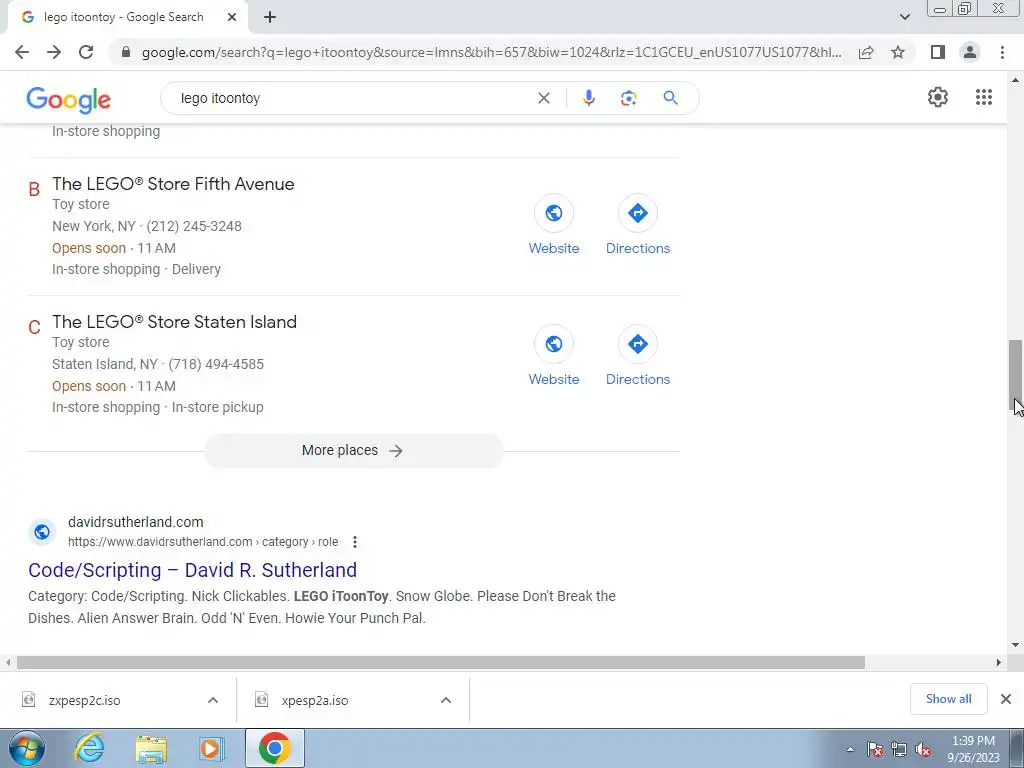Click the scroll right arrow
1024x768 pixels.
click(999, 663)
